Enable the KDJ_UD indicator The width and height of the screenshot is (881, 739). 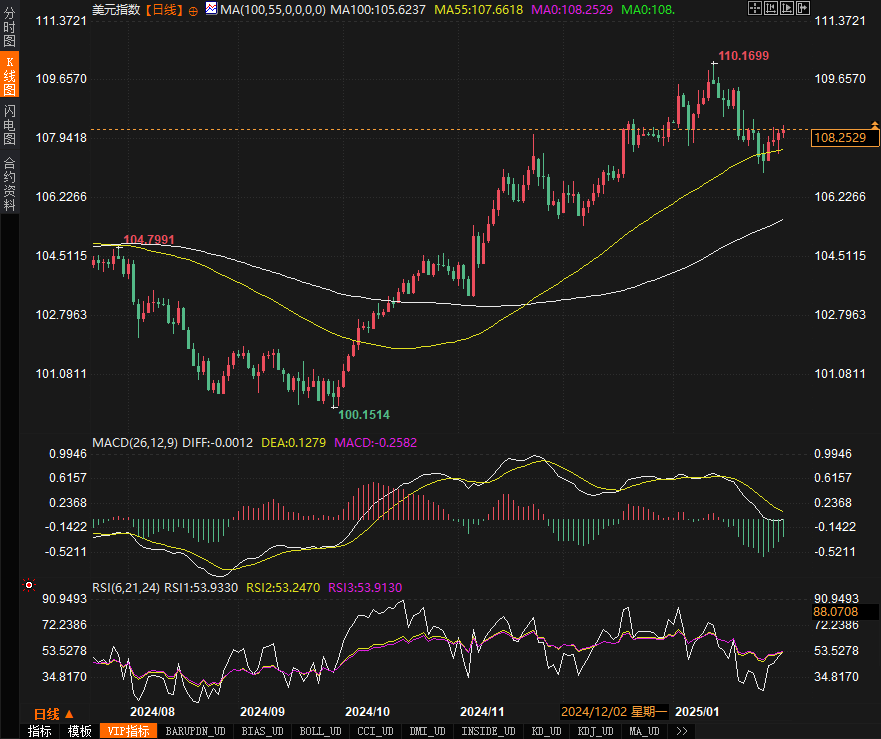(x=596, y=731)
